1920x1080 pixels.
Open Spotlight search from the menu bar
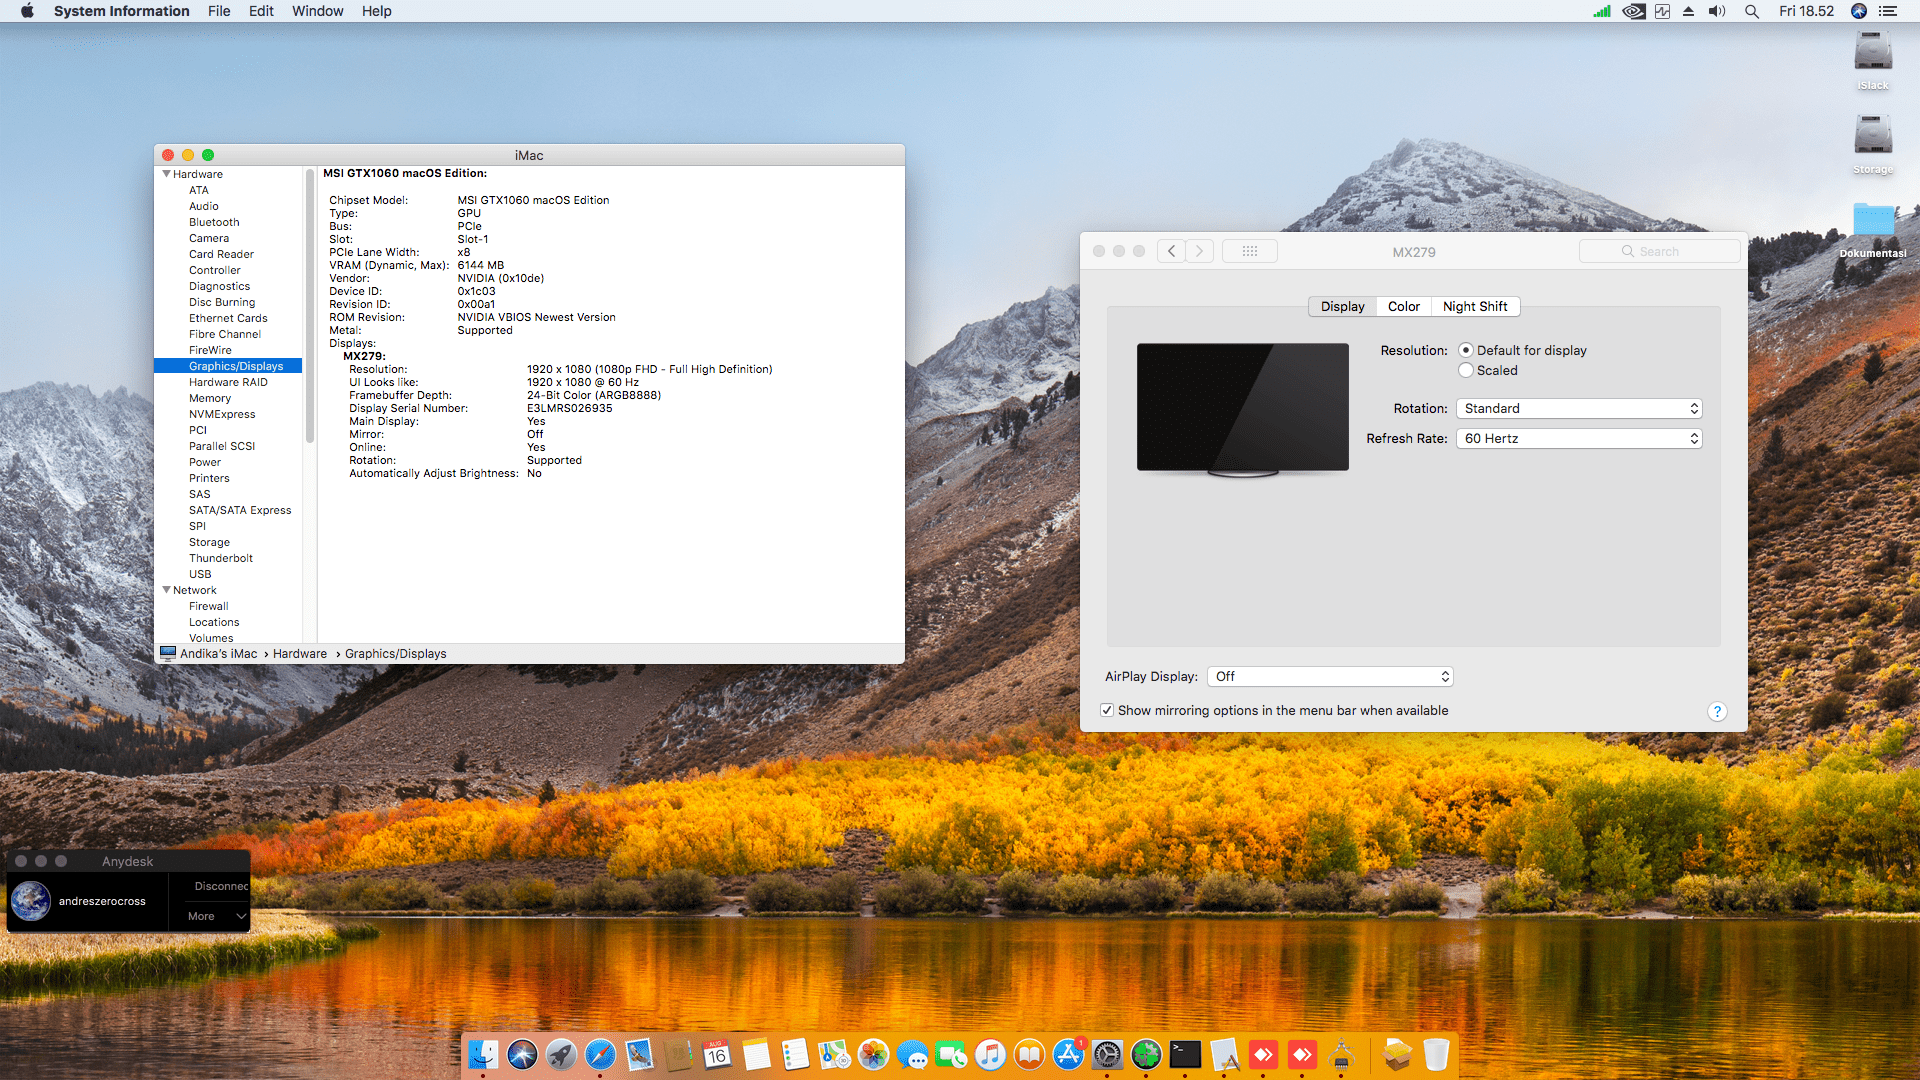(x=1752, y=11)
